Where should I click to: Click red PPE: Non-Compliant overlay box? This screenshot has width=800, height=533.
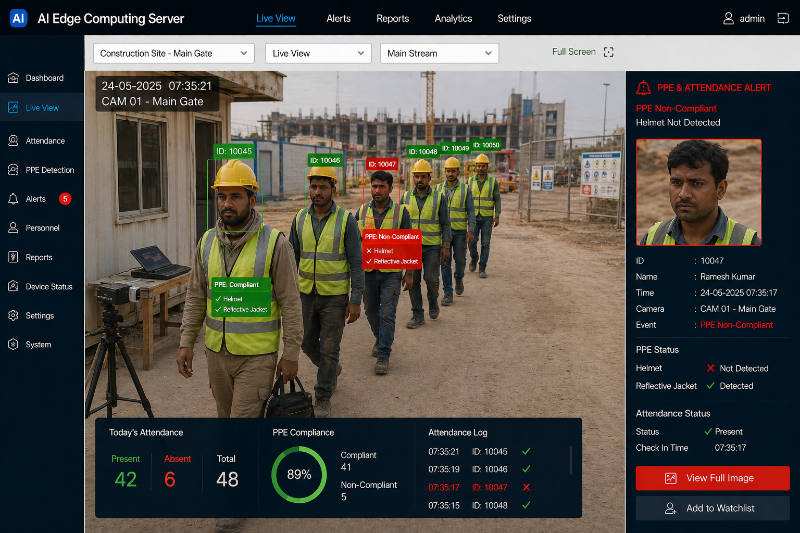coord(392,249)
